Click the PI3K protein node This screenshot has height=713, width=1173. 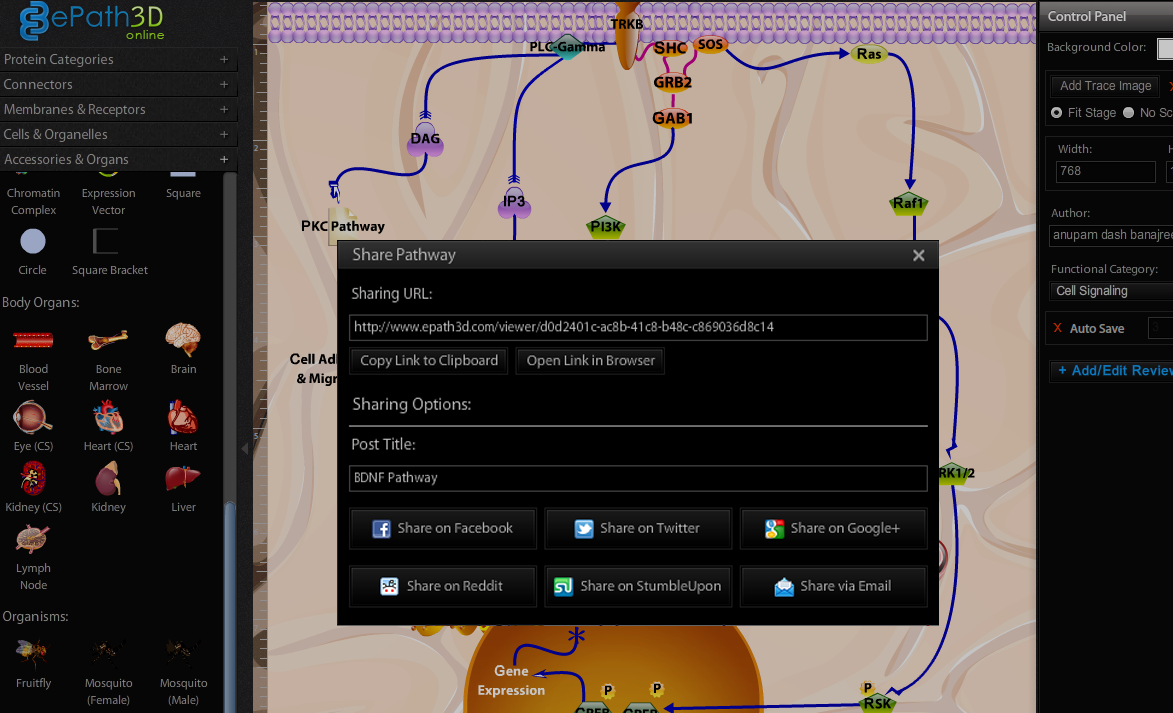coord(605,227)
